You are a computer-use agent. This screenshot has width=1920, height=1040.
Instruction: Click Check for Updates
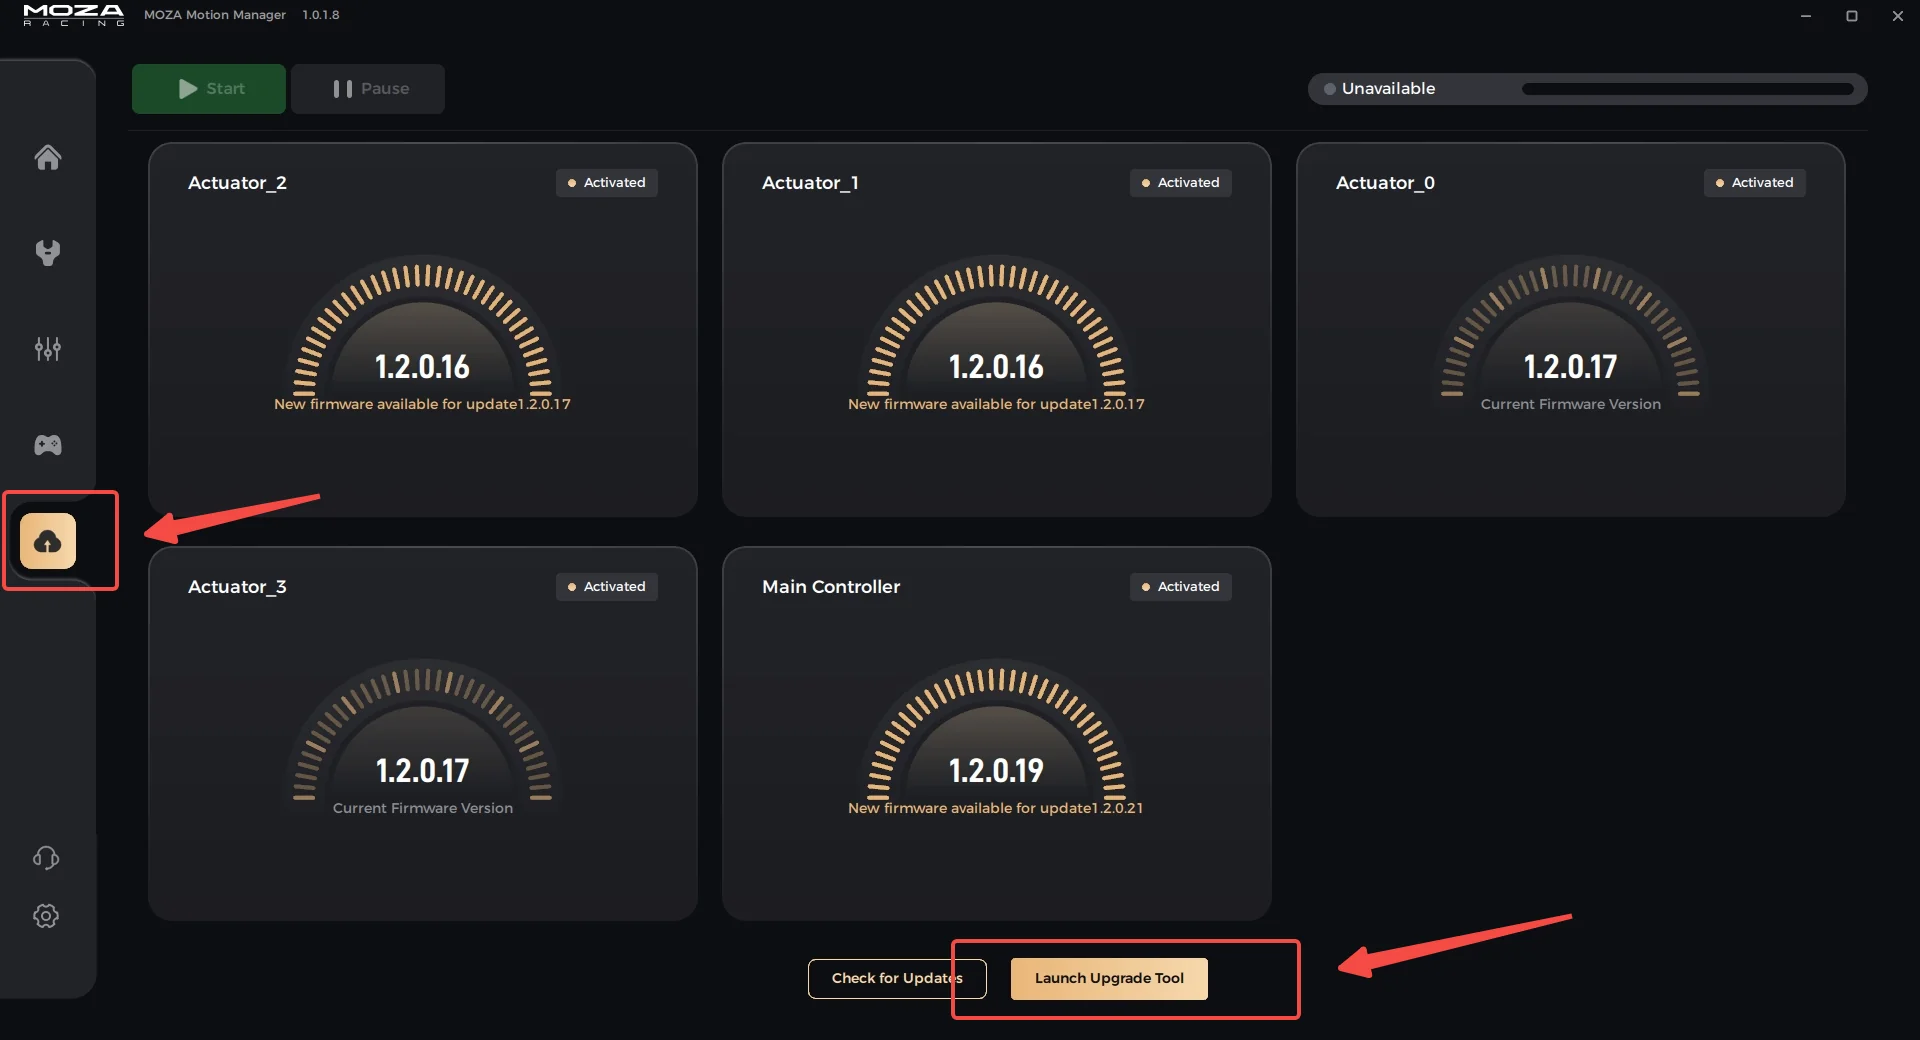coord(897,979)
